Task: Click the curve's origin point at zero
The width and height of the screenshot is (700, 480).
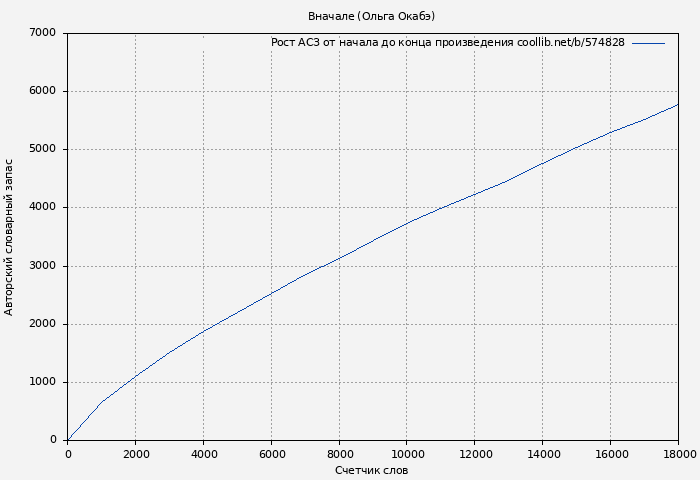Action: tap(68, 439)
